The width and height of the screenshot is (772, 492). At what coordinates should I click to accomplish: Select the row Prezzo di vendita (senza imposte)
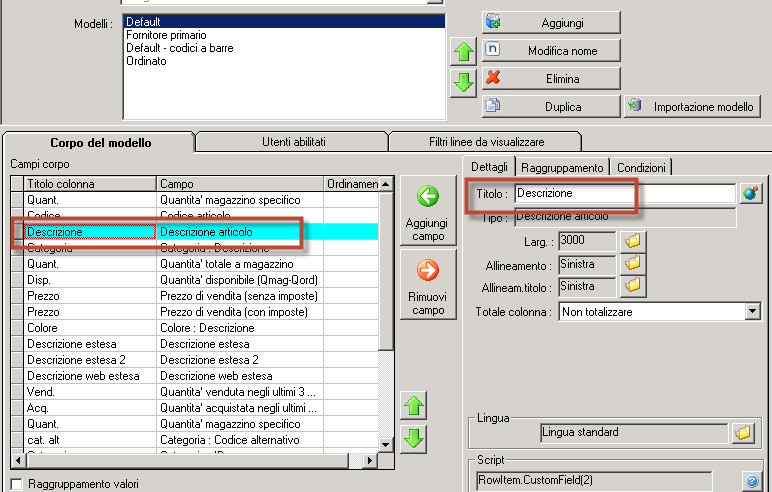pos(201,296)
